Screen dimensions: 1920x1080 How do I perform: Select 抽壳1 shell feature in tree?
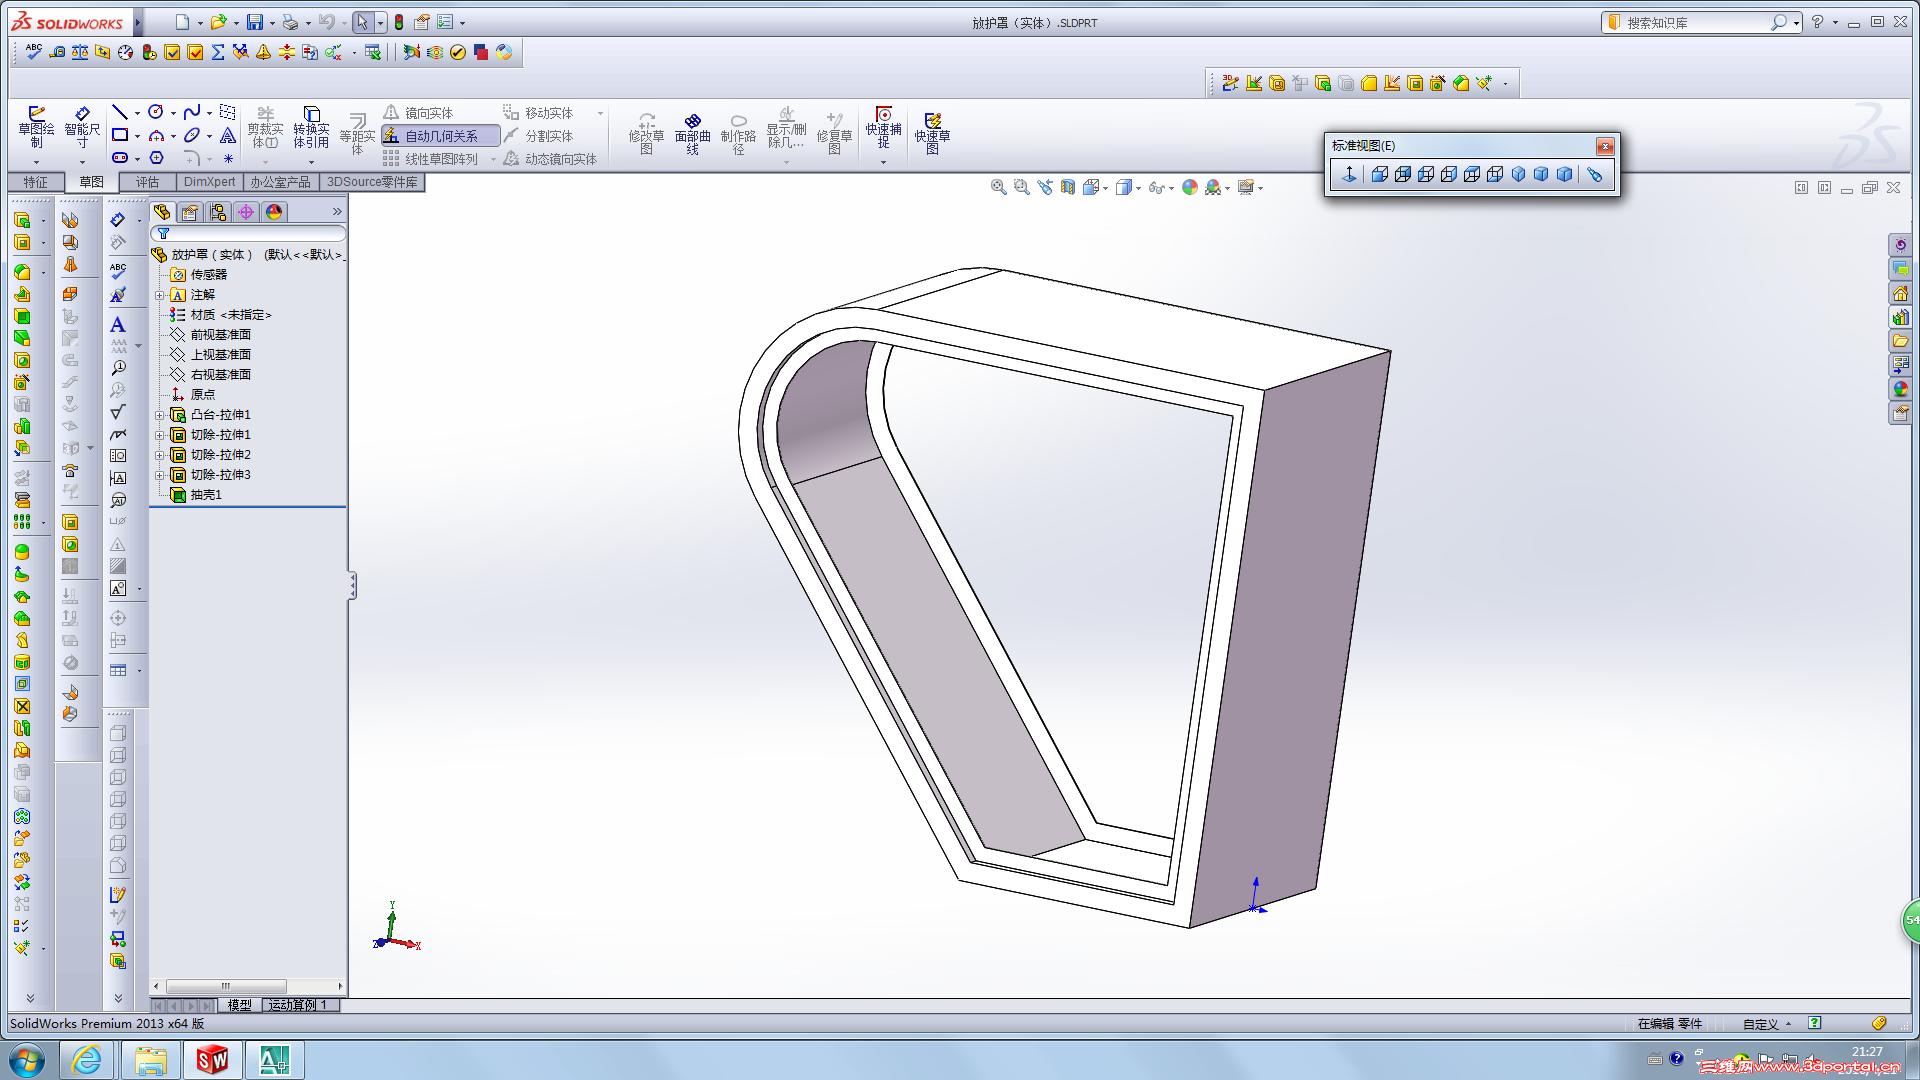pos(206,495)
